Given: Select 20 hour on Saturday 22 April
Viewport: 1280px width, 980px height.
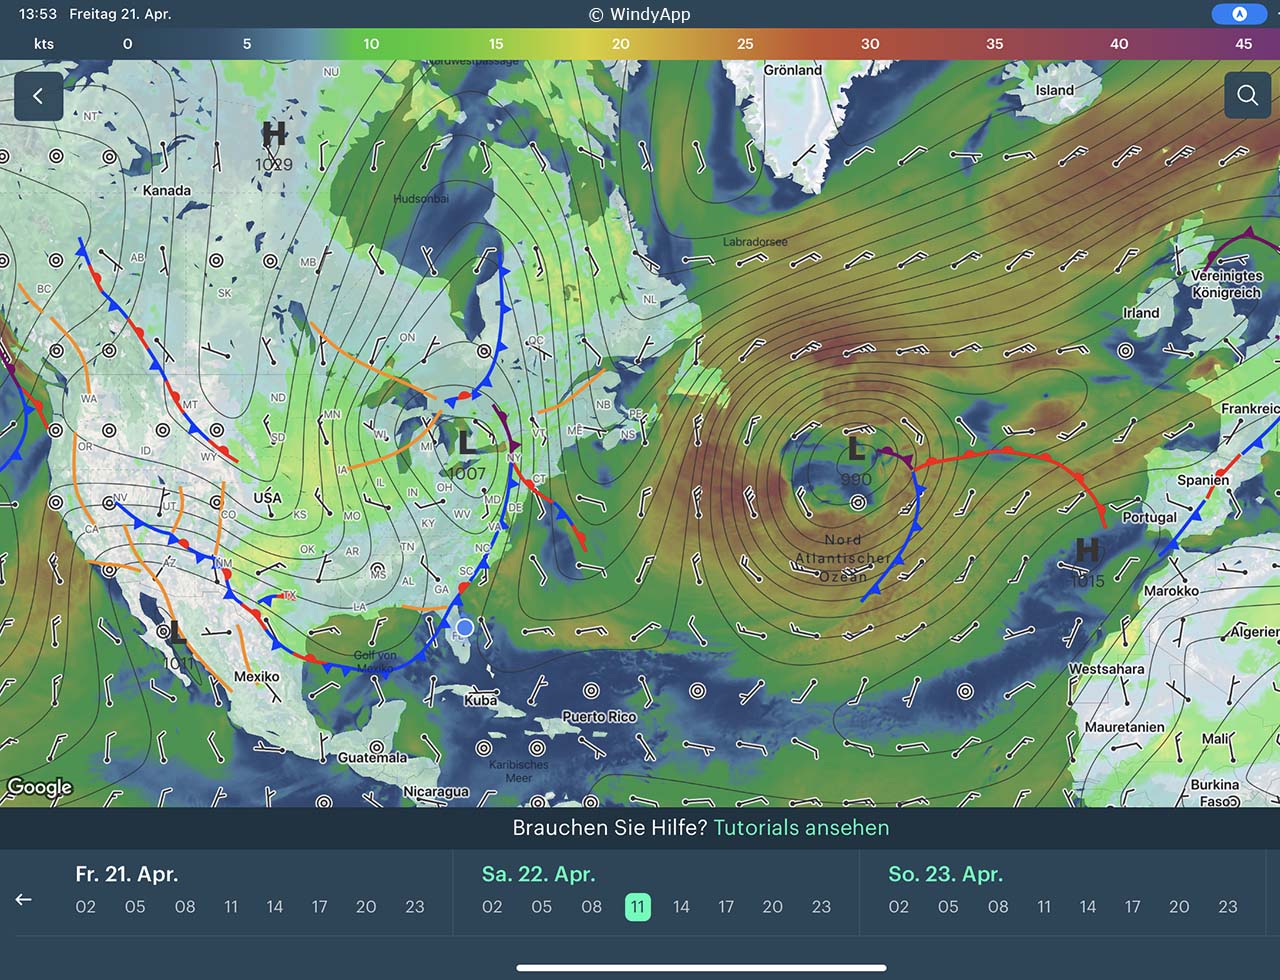Looking at the screenshot, I should tap(773, 907).
